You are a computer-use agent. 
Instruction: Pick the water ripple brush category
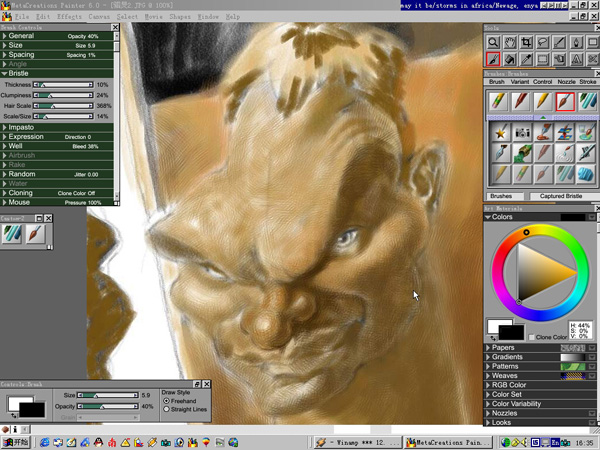pyautogui.click(x=564, y=153)
